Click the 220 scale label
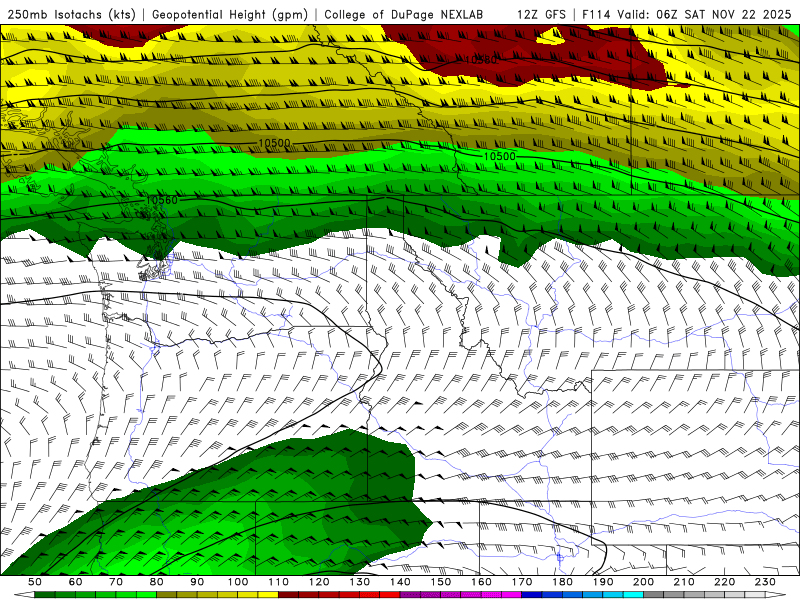The width and height of the screenshot is (800, 600). coord(724,582)
